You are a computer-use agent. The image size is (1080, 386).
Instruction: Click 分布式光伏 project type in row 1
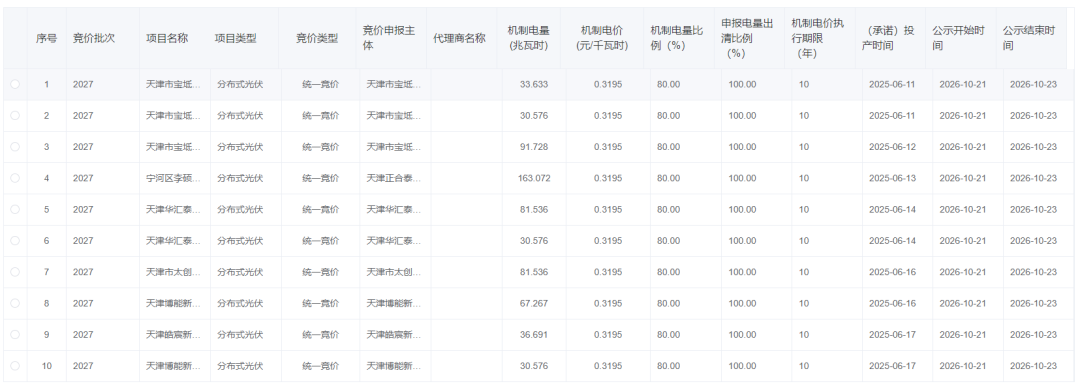click(x=240, y=84)
